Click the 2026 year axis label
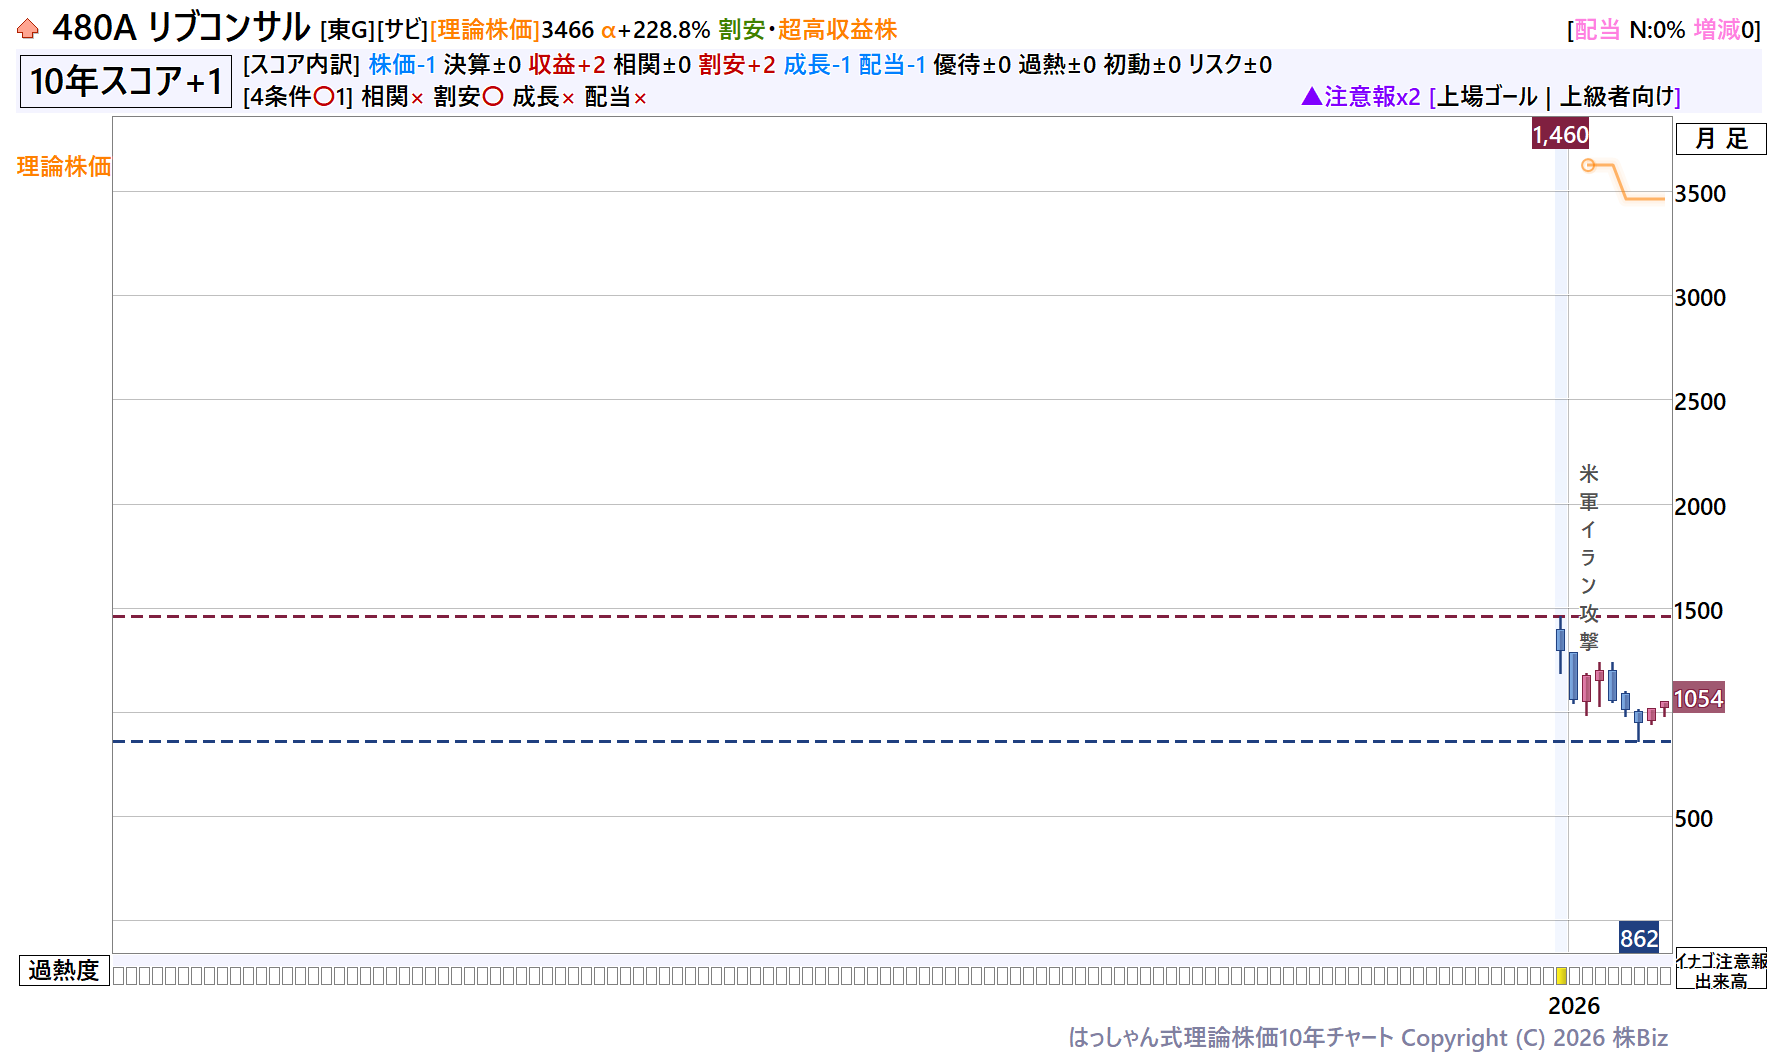Screen dimensions: 1780x1054 (1574, 1006)
